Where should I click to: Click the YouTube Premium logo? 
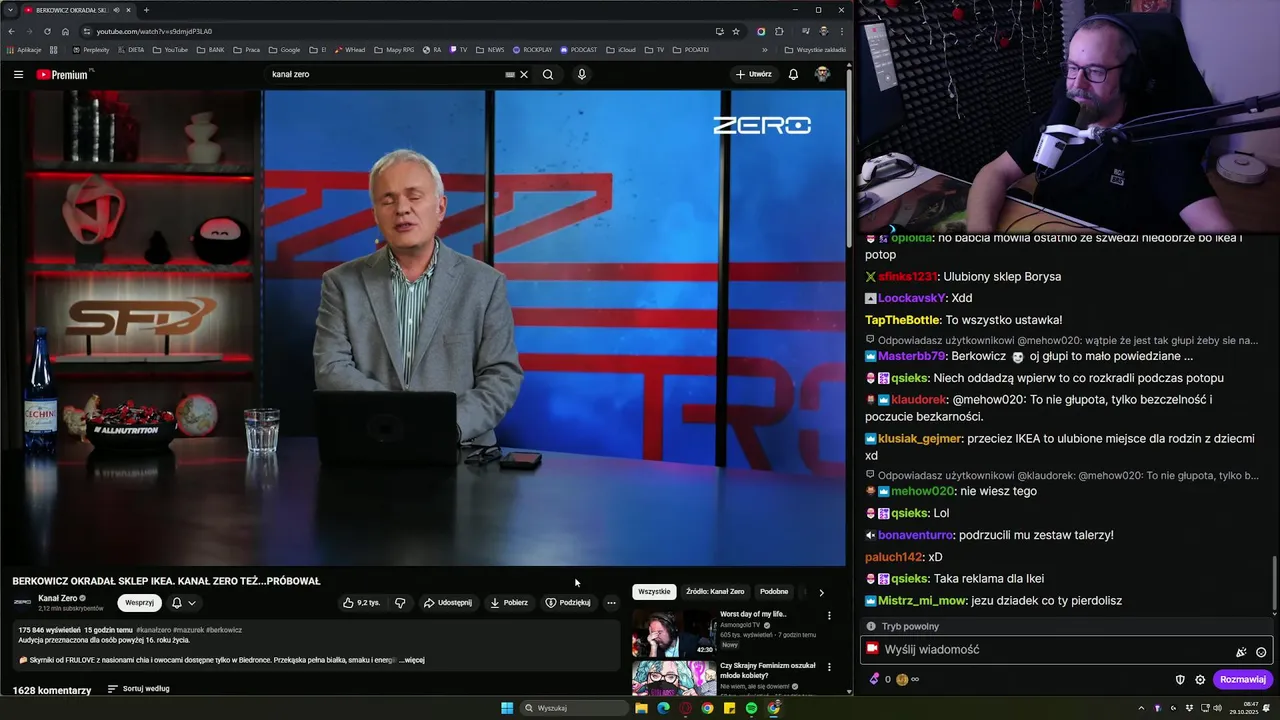pyautogui.click(x=62, y=74)
